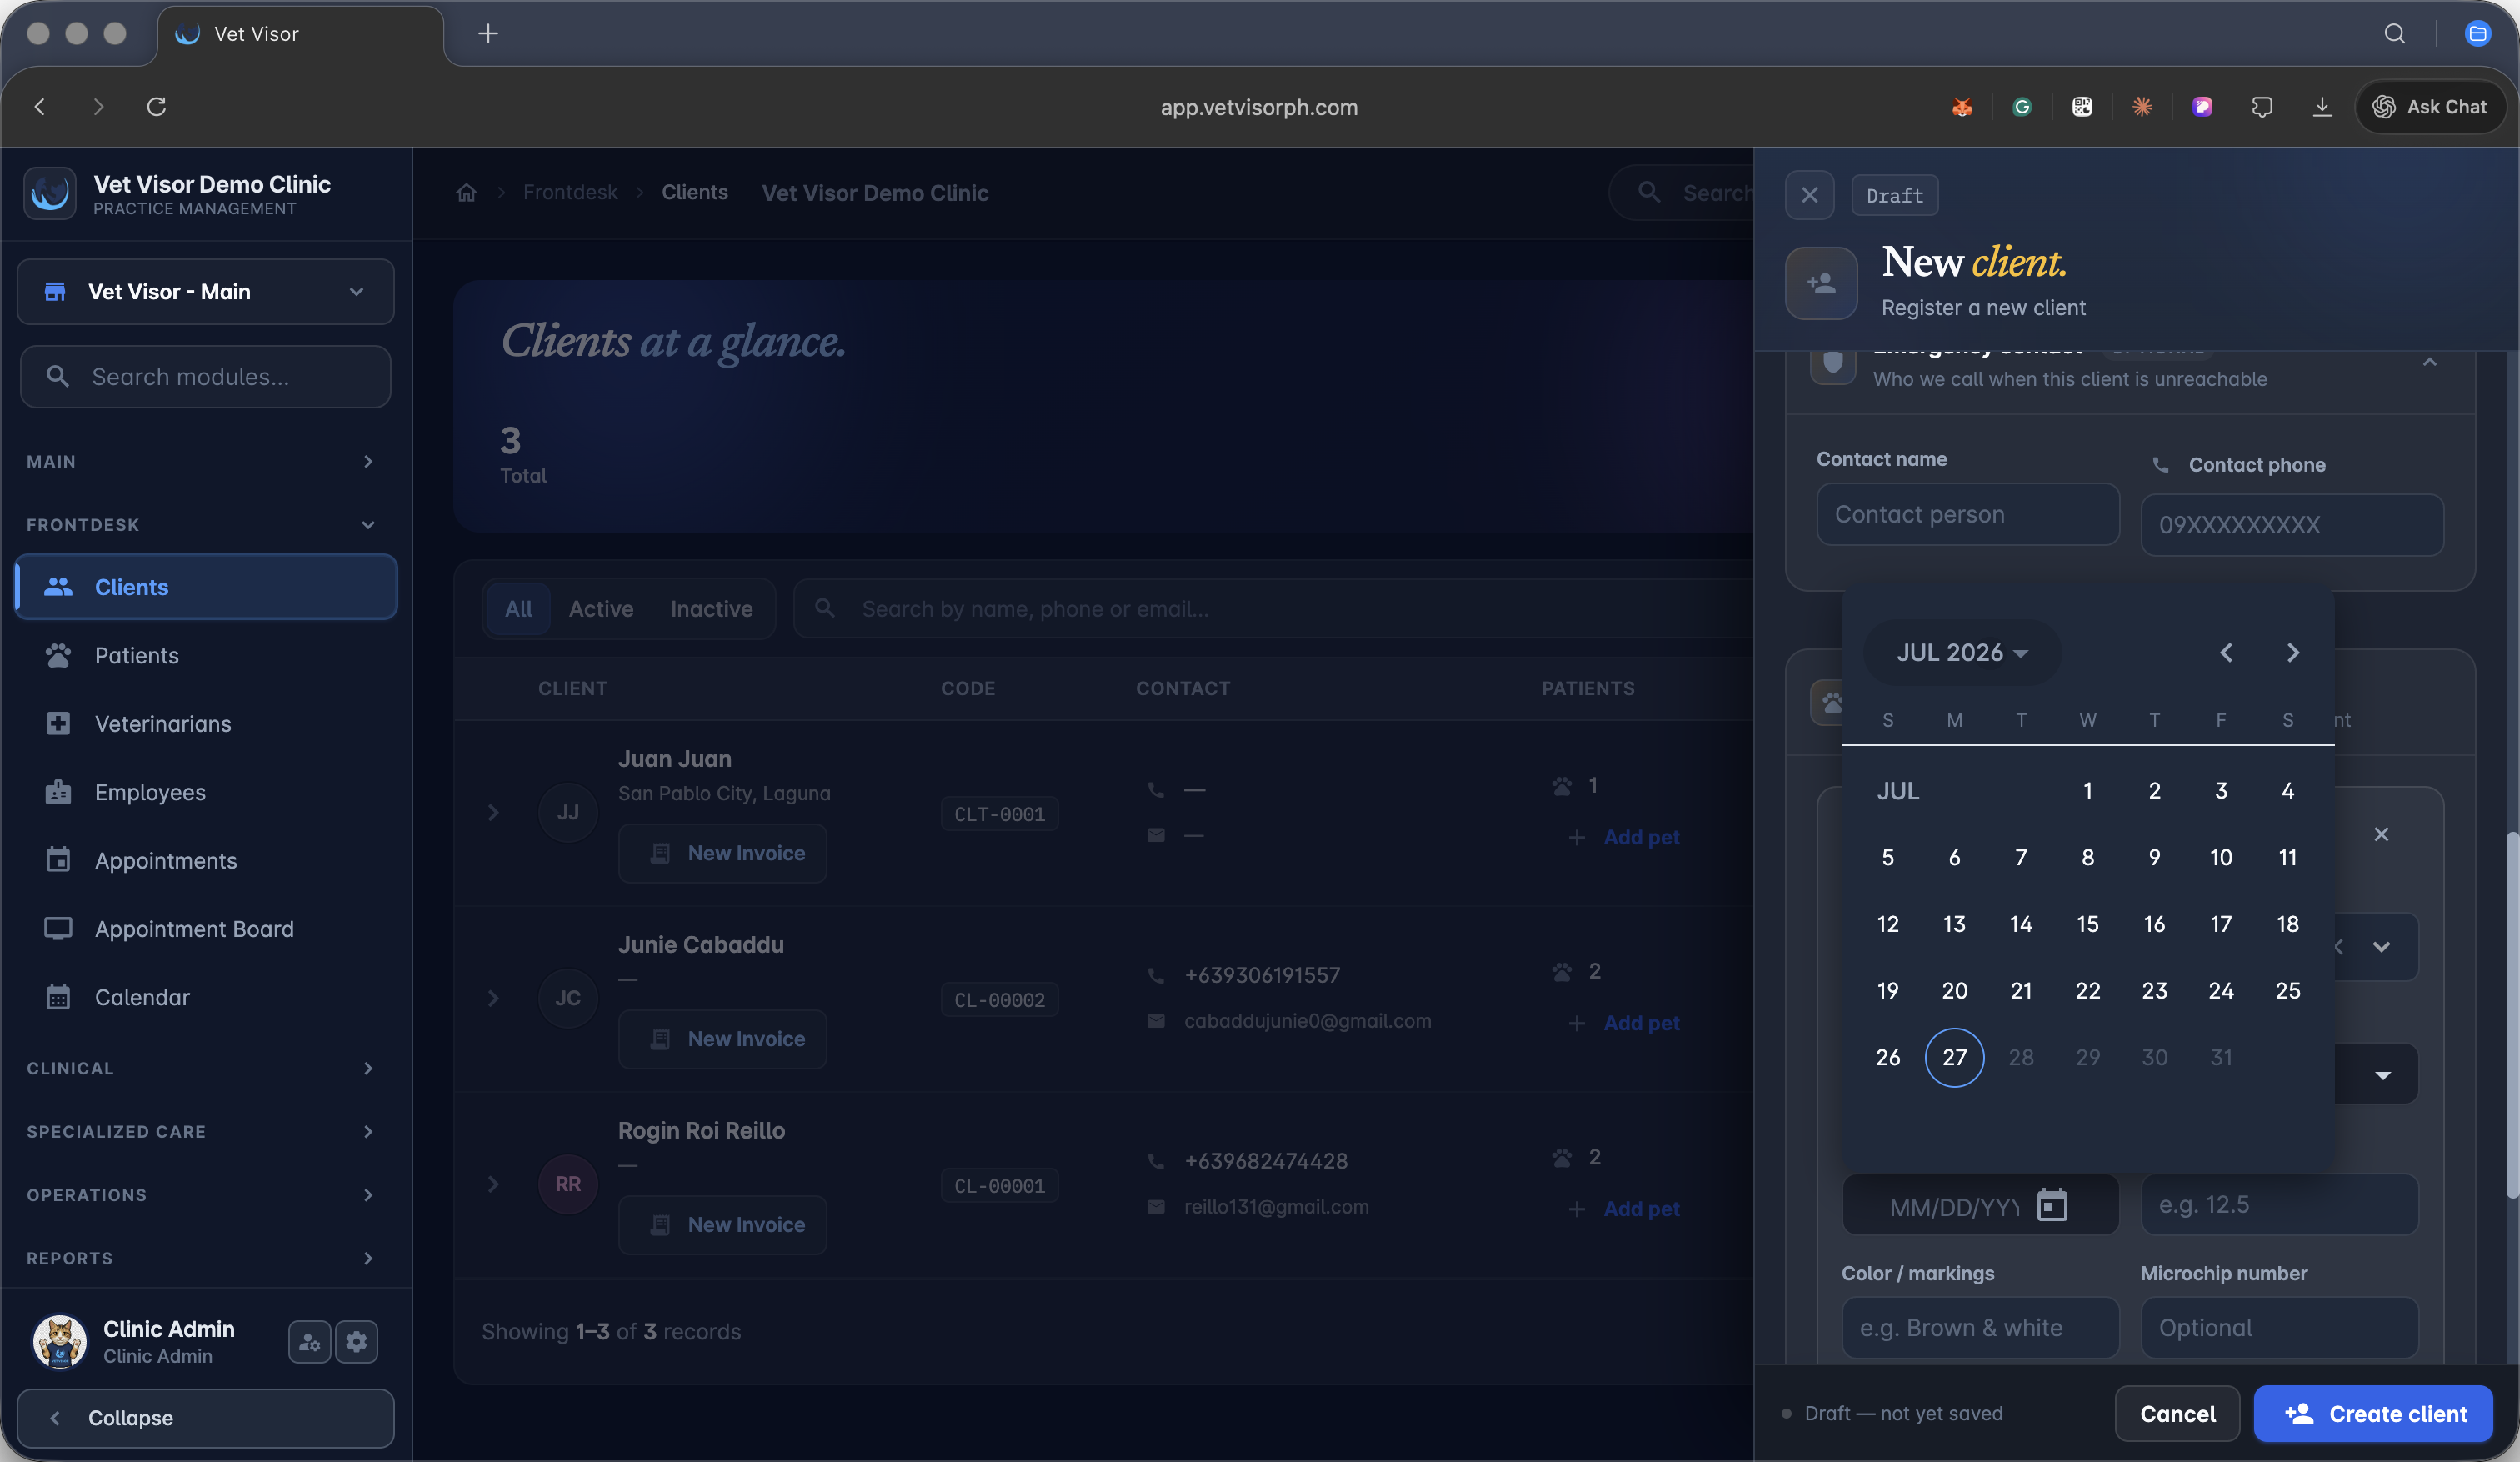Click the Clinic Admin avatar
Viewport: 2520px width, 1462px height.
click(60, 1342)
